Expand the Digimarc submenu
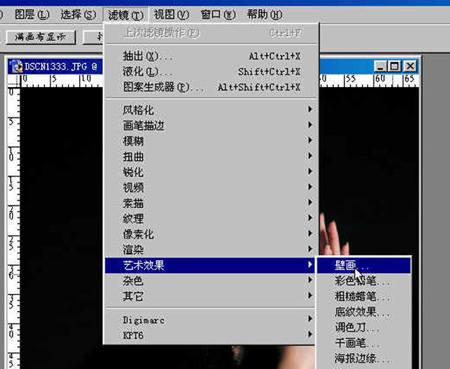450x369 pixels. pyautogui.click(x=211, y=320)
